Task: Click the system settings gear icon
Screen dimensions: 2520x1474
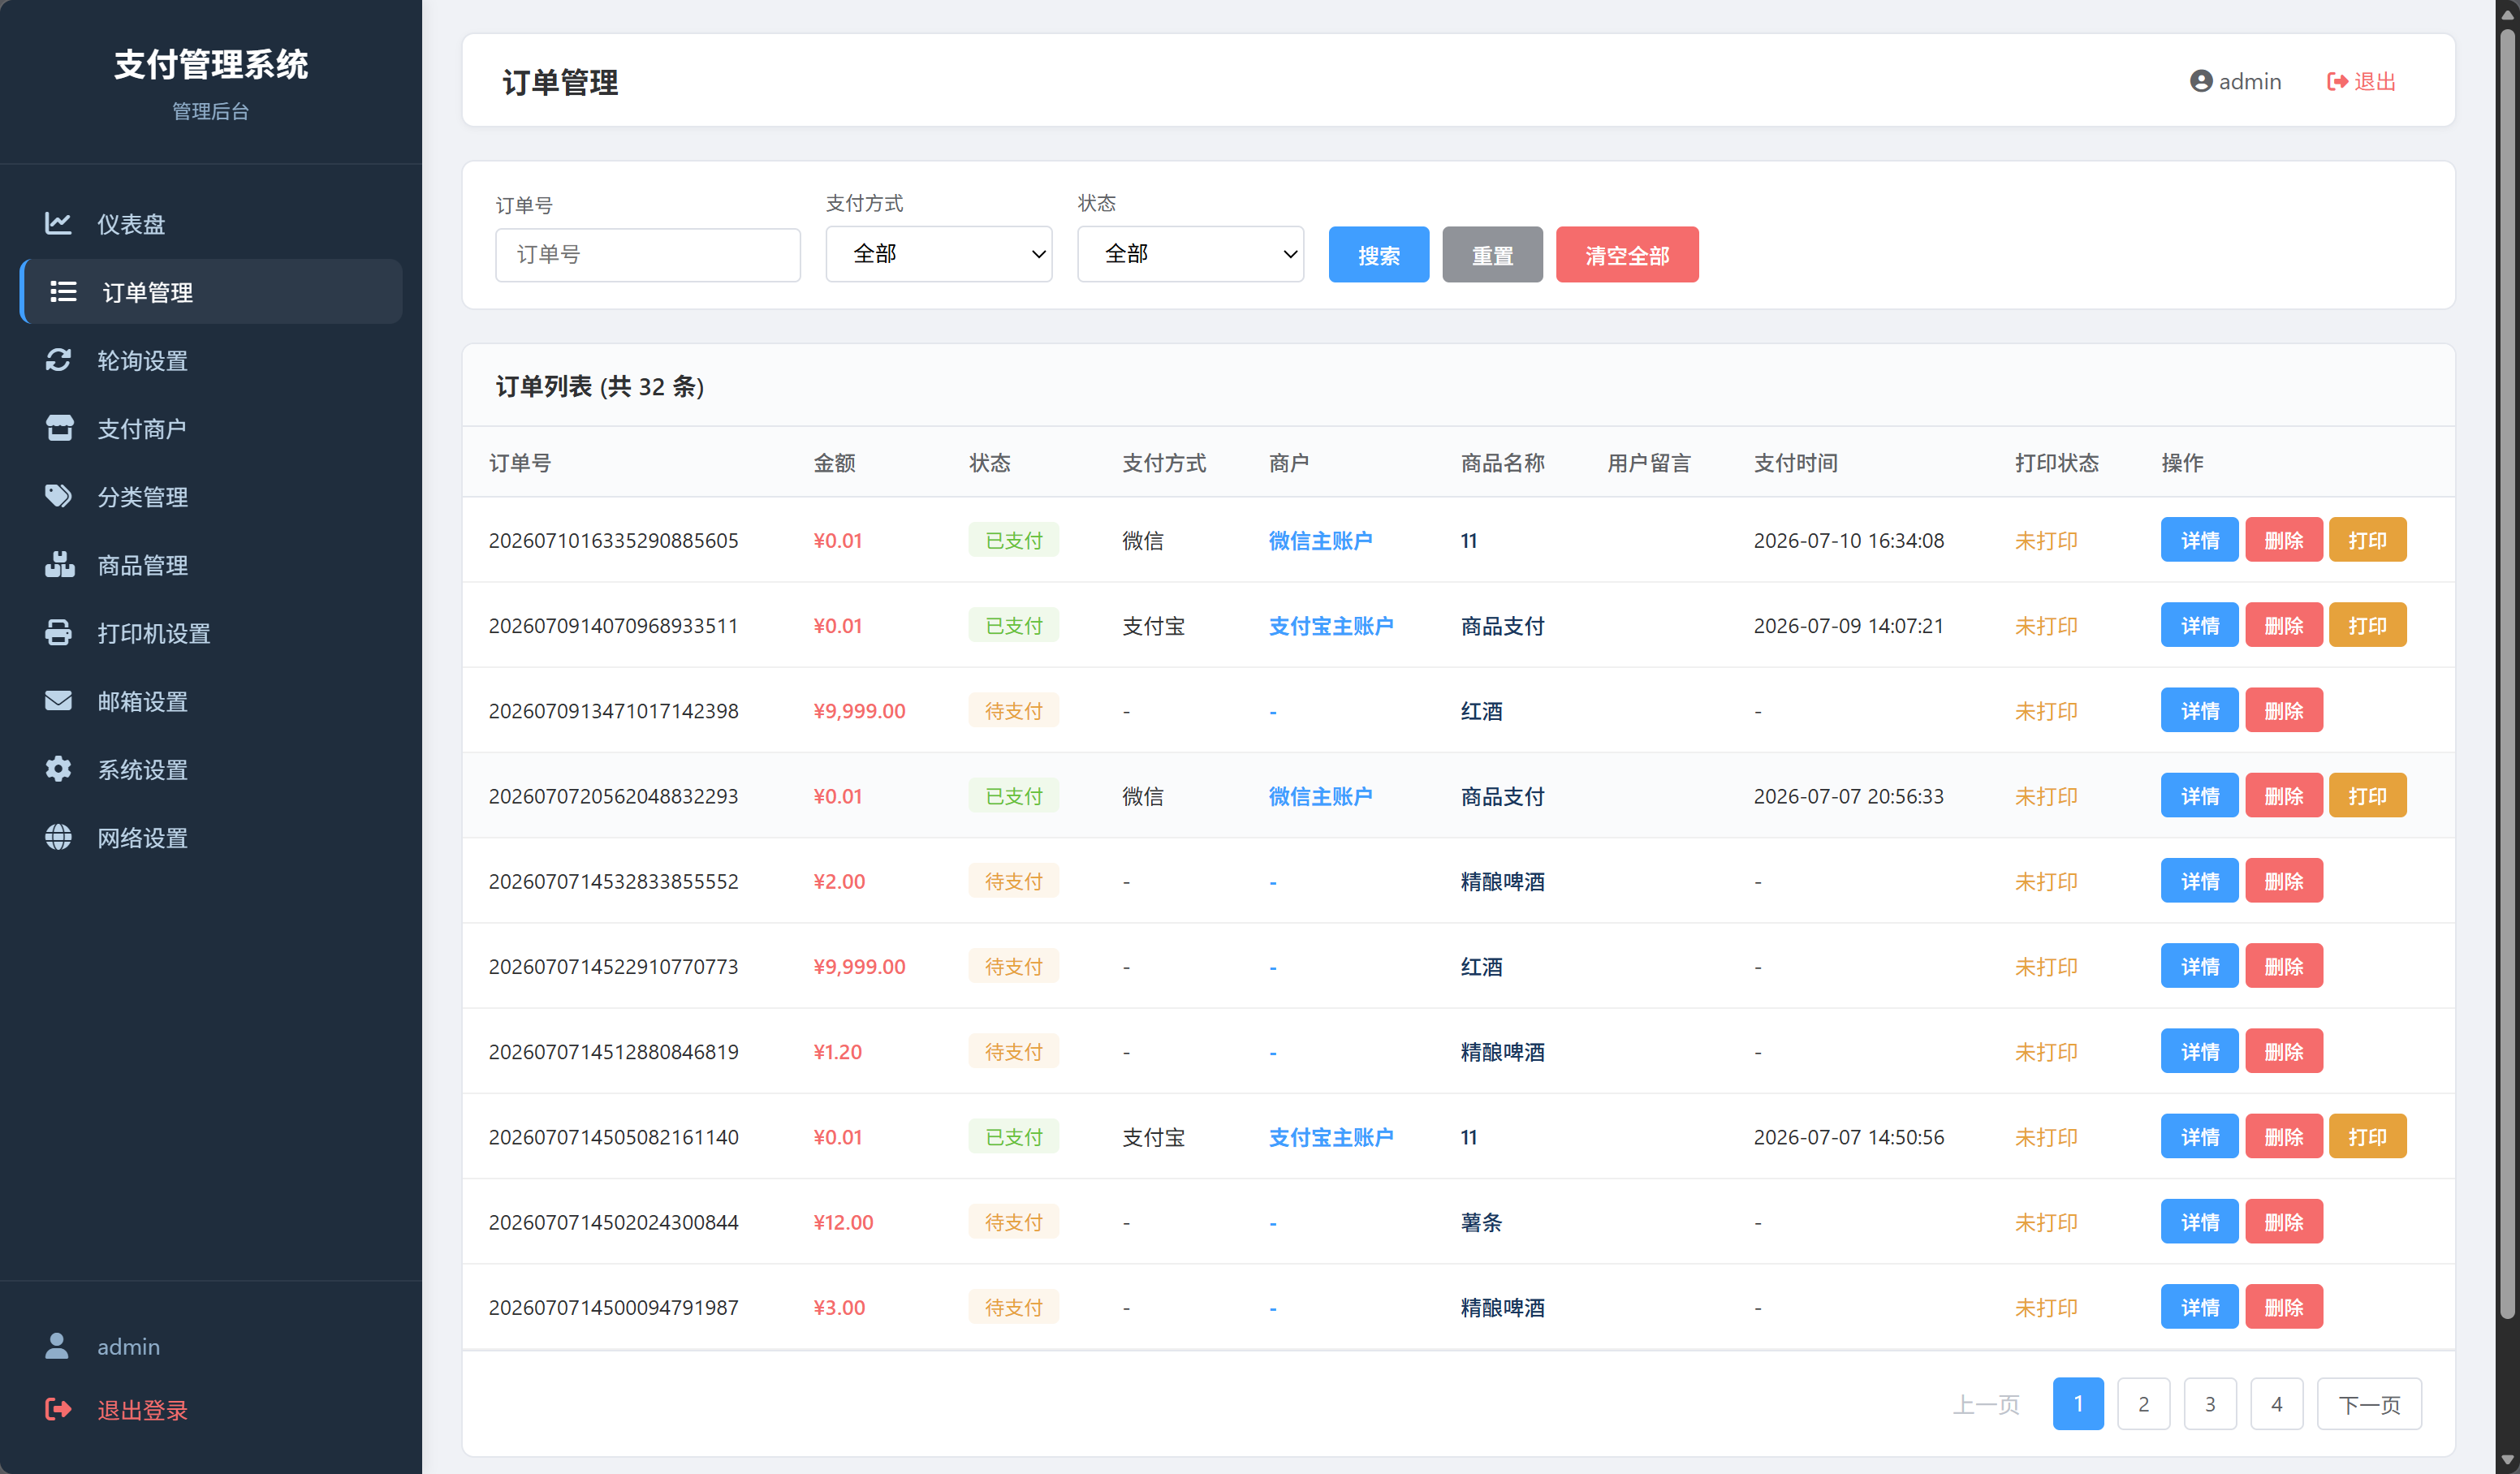Action: click(x=58, y=768)
